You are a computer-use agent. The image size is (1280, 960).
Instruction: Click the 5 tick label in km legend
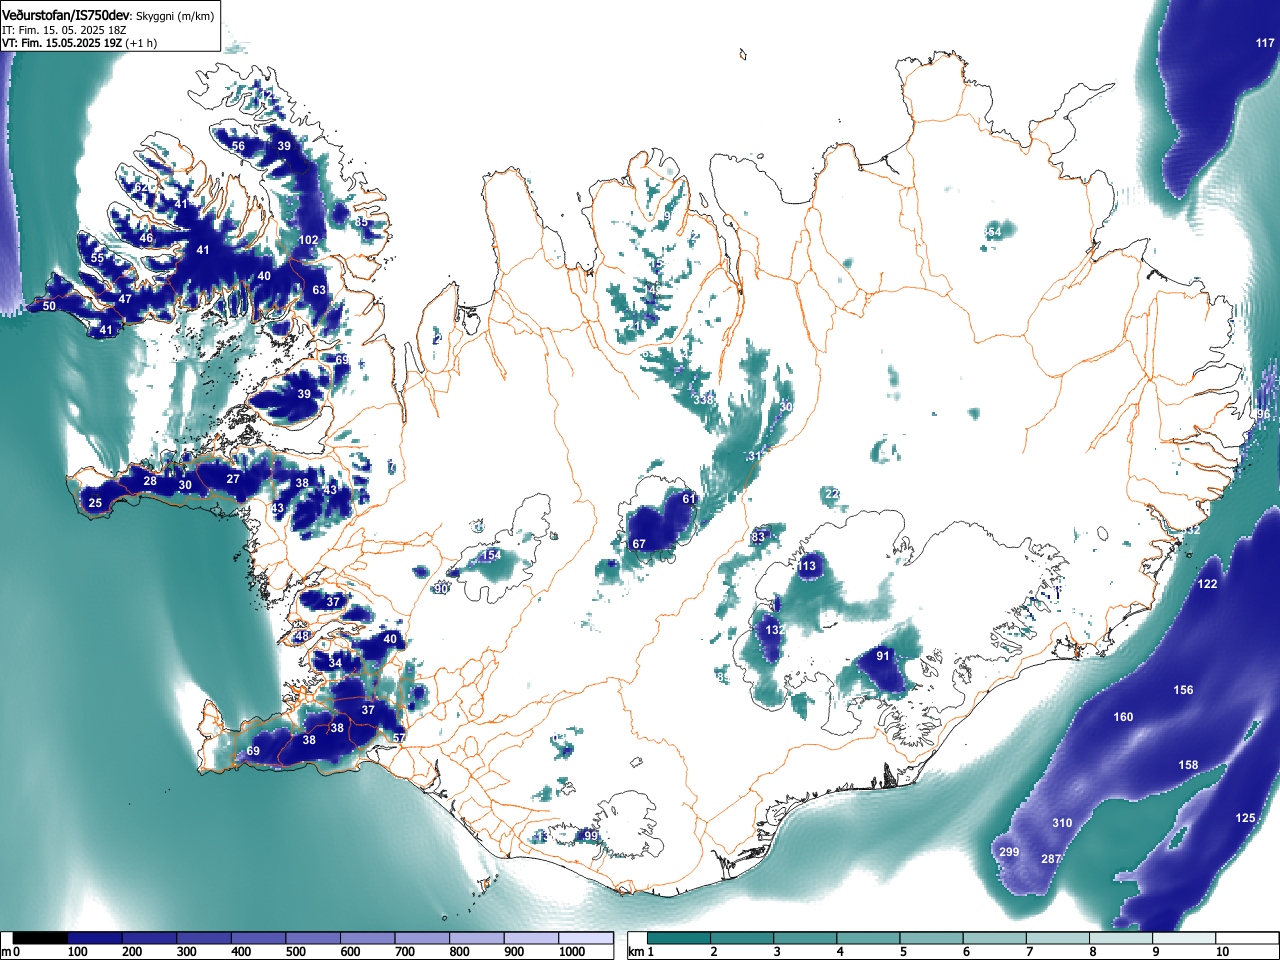pyautogui.click(x=903, y=952)
